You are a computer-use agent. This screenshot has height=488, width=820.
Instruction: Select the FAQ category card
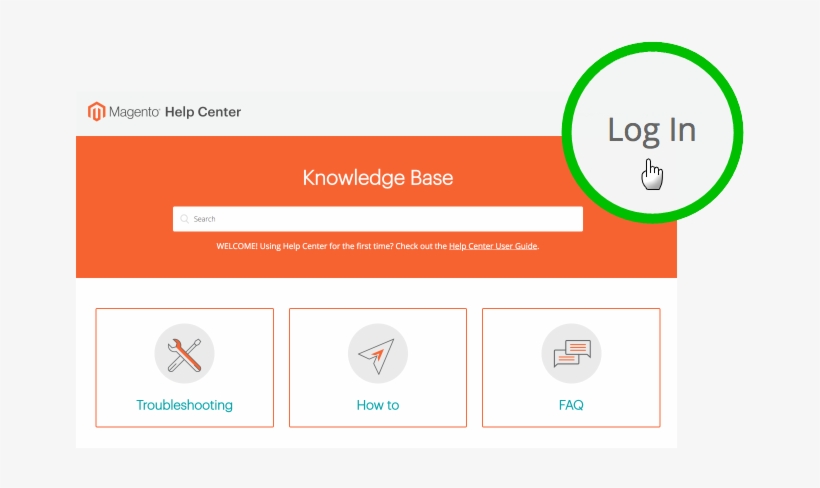pos(571,368)
